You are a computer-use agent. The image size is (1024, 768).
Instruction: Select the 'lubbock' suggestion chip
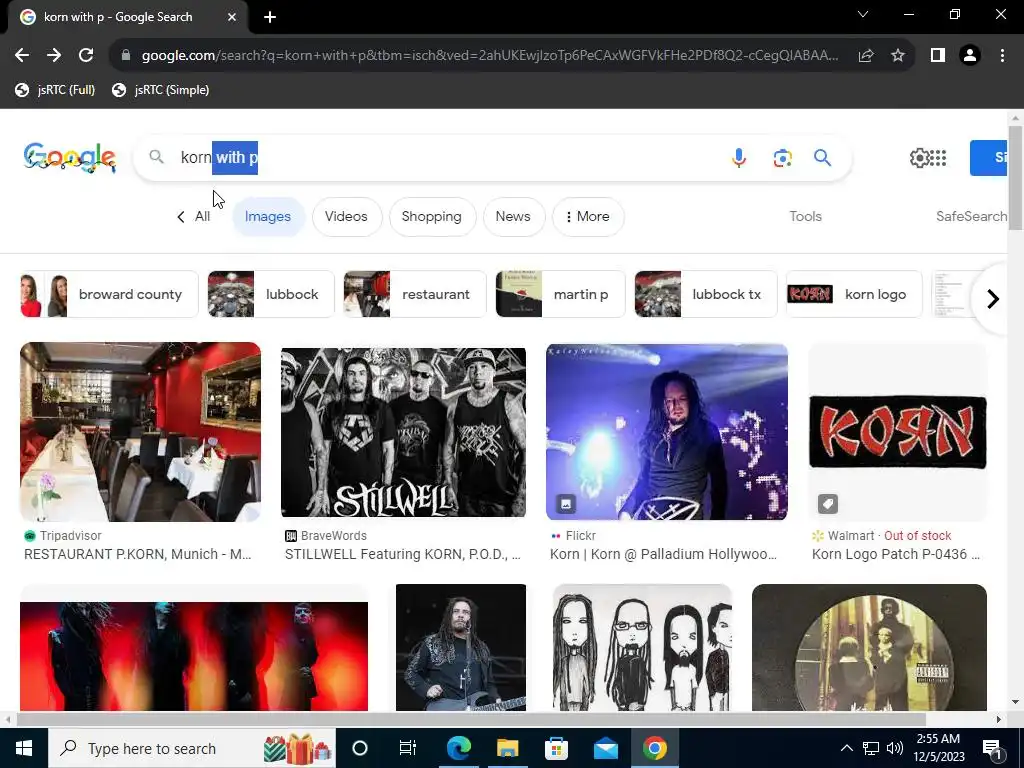coord(270,295)
